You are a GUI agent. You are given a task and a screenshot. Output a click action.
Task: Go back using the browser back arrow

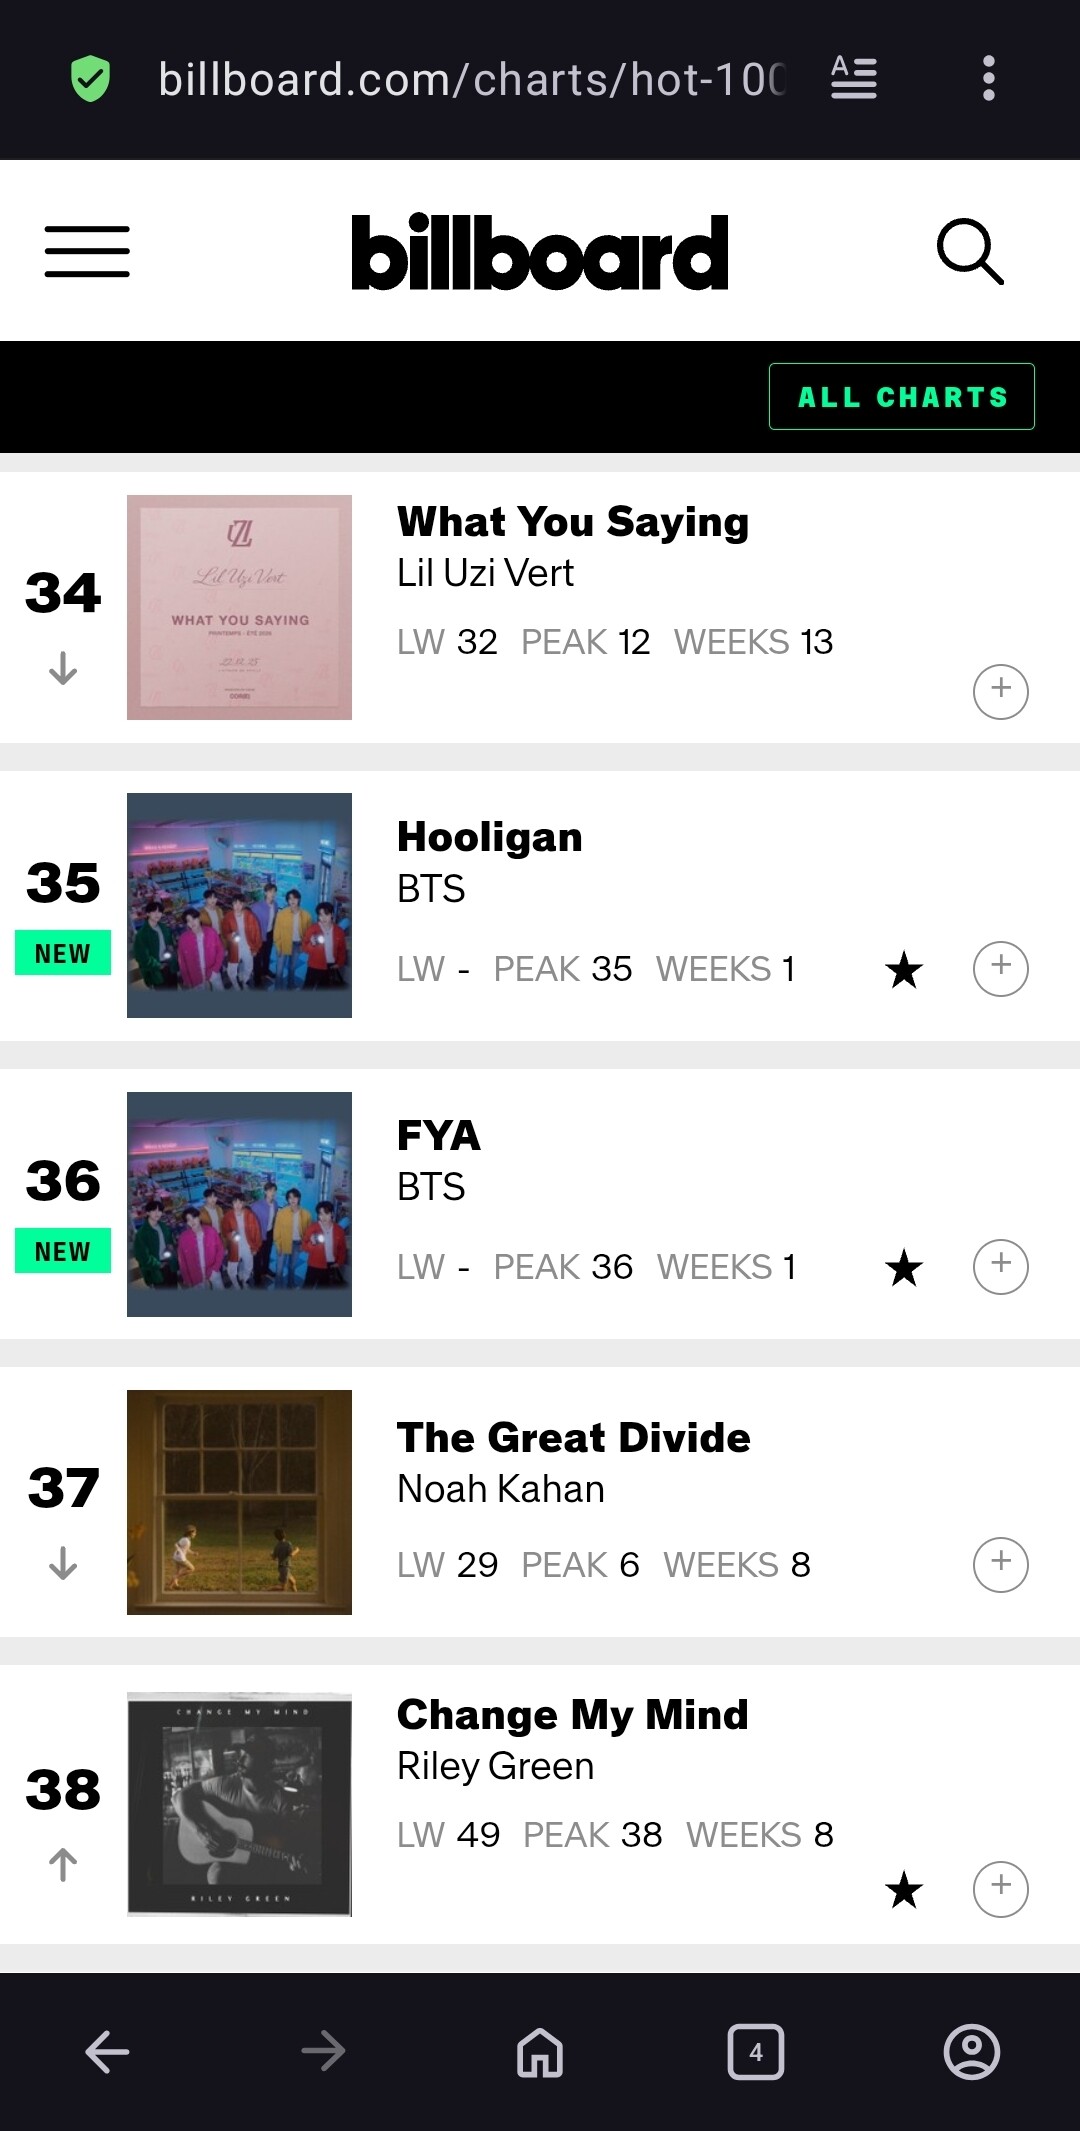[107, 2052]
